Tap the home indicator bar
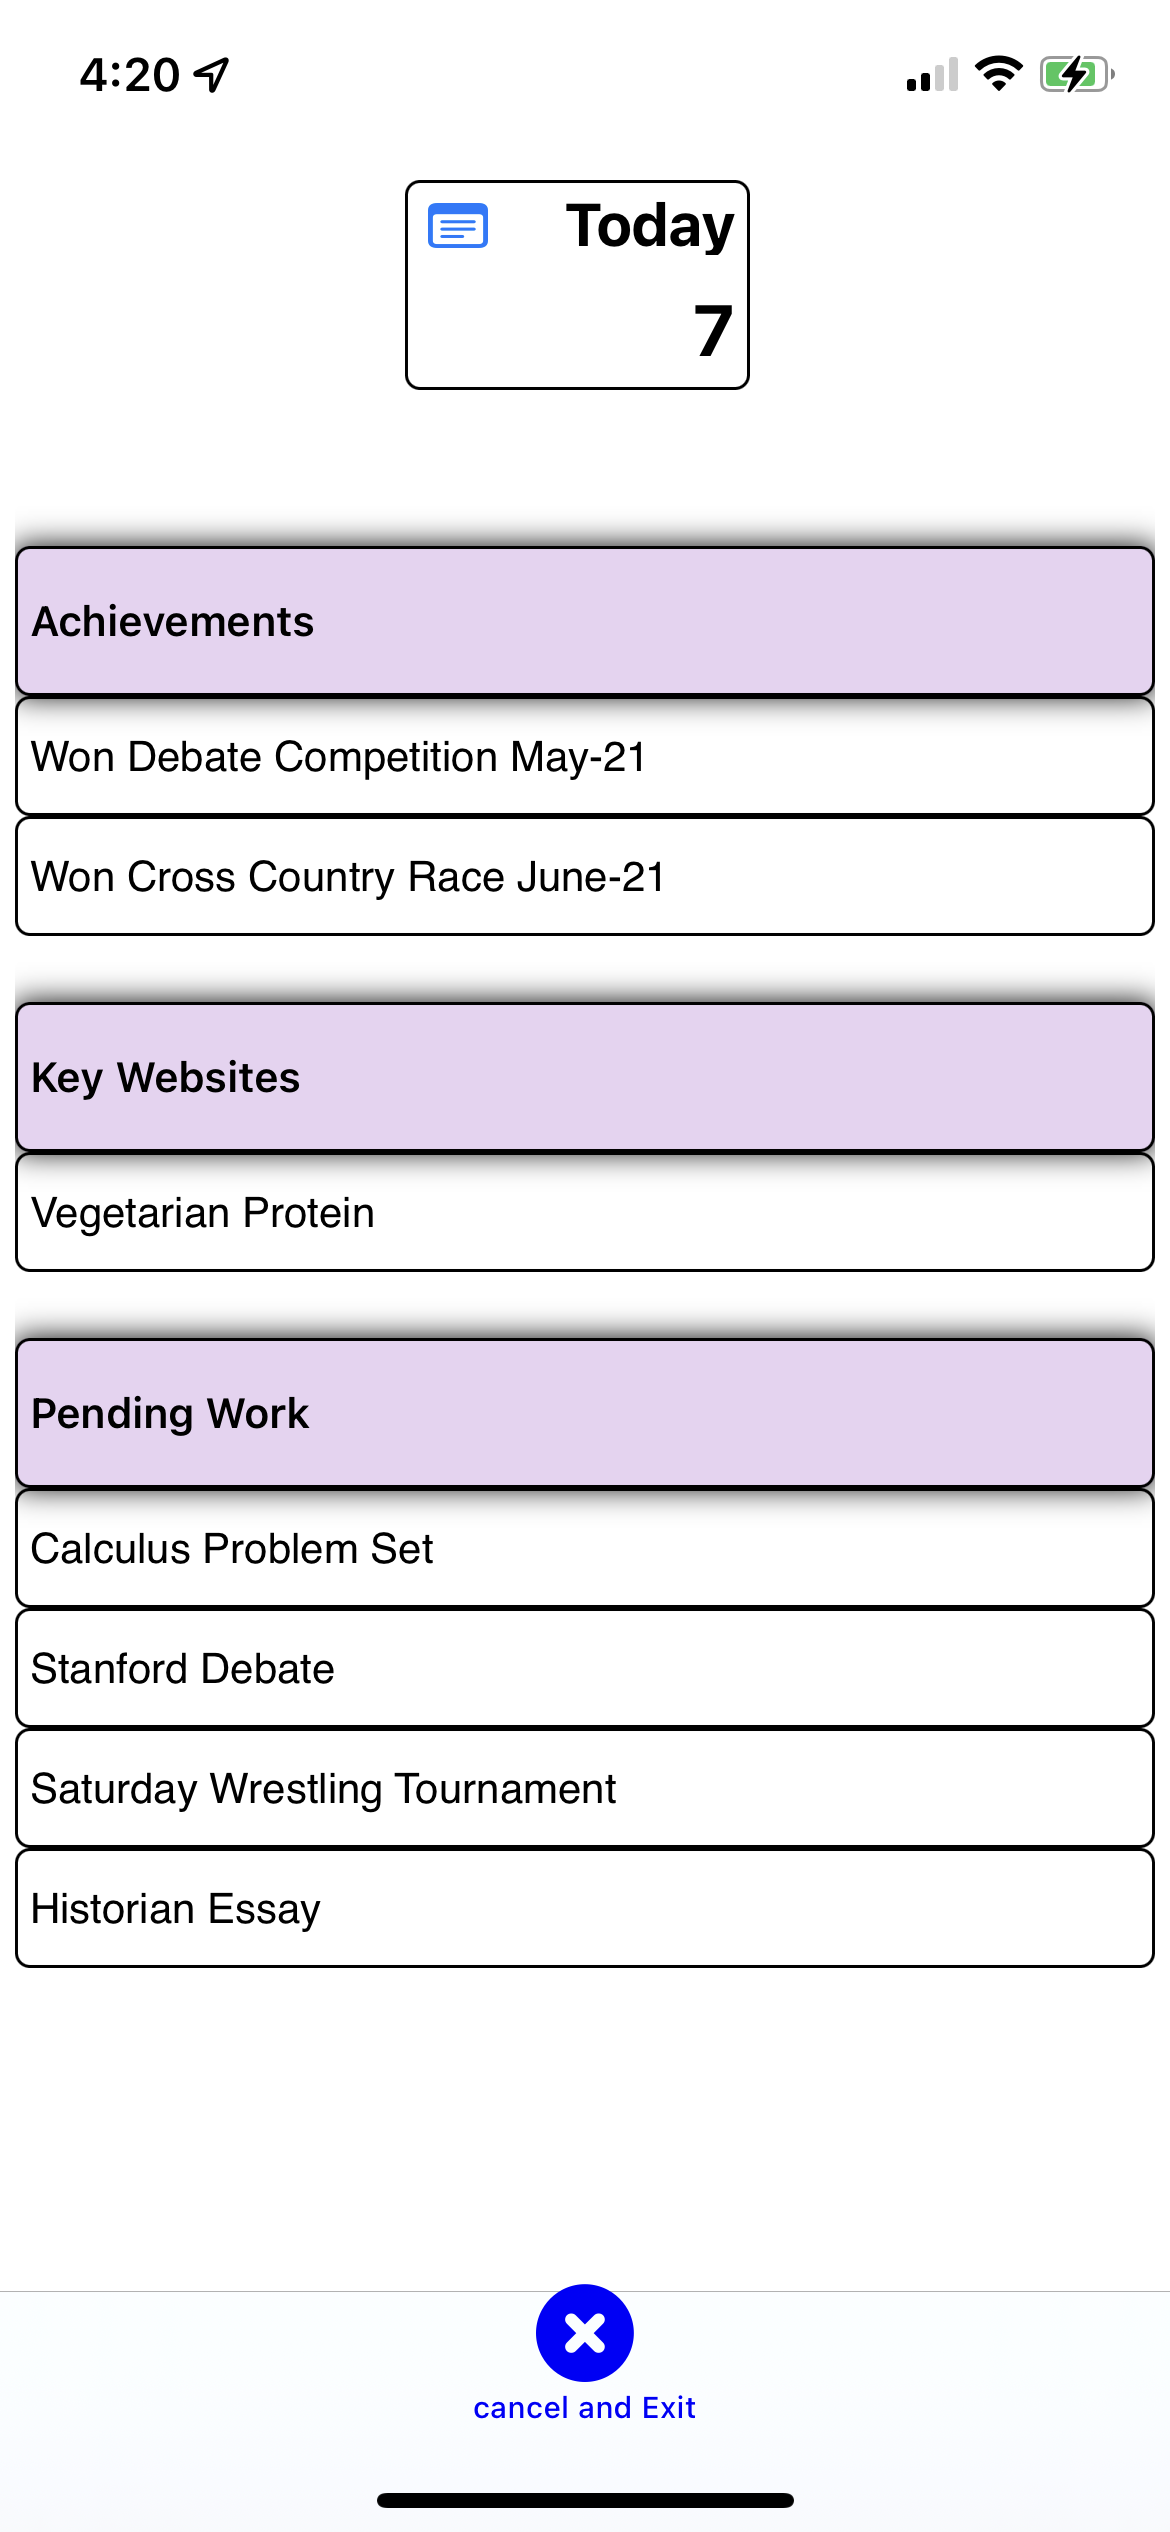 [585, 2500]
